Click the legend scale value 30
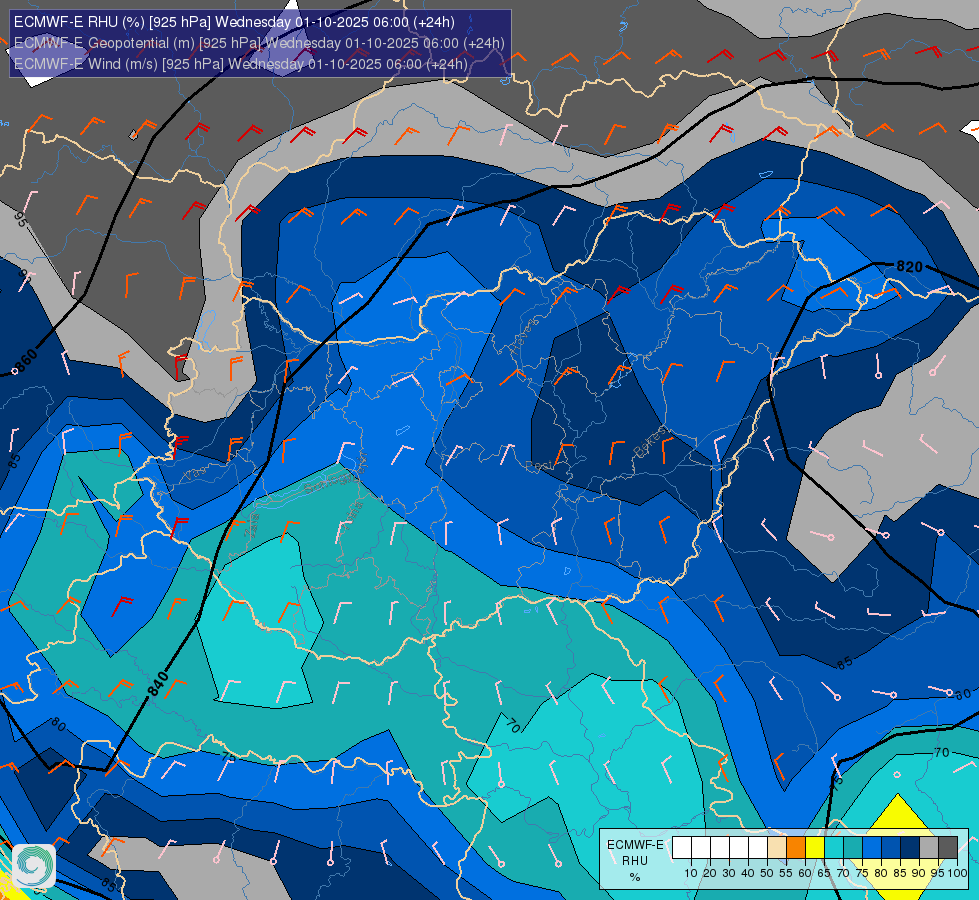Image resolution: width=979 pixels, height=900 pixels. (x=729, y=873)
